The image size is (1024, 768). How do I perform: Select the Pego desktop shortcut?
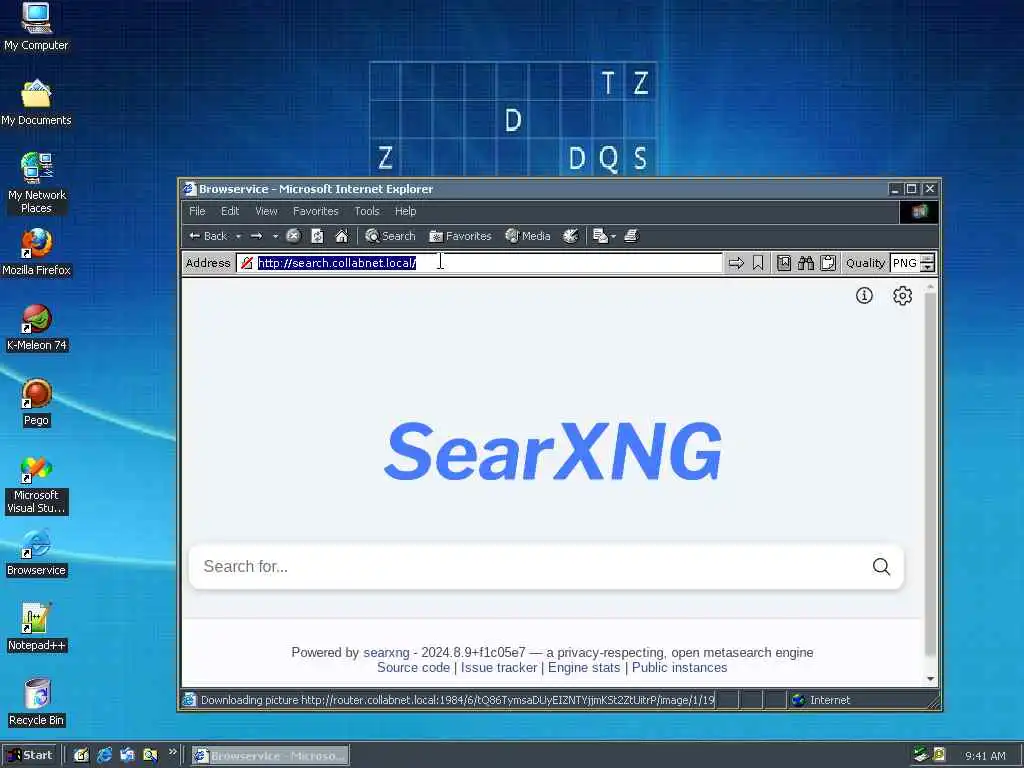click(36, 403)
